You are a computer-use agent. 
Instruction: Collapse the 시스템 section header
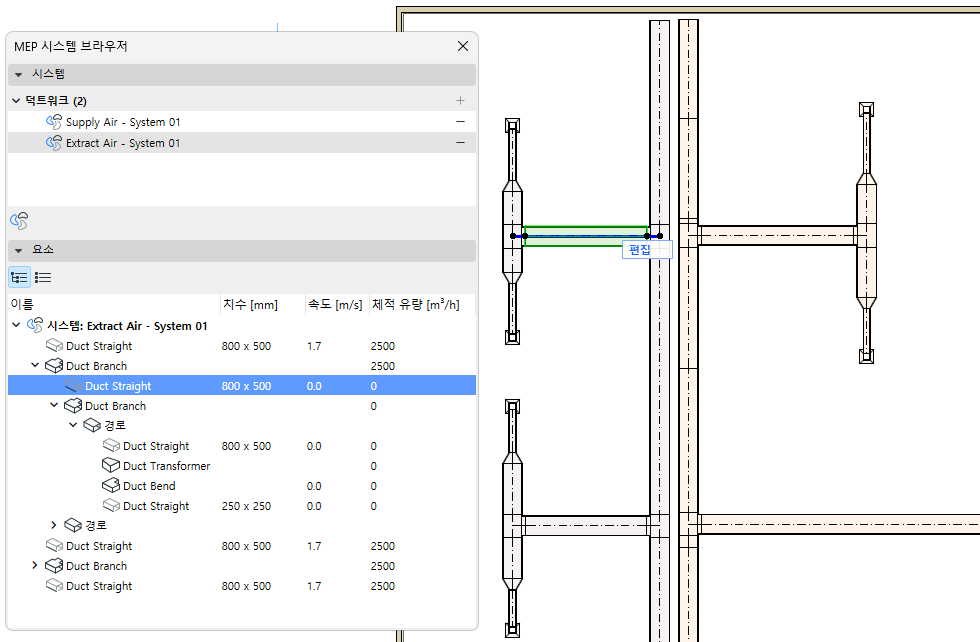tap(19, 75)
